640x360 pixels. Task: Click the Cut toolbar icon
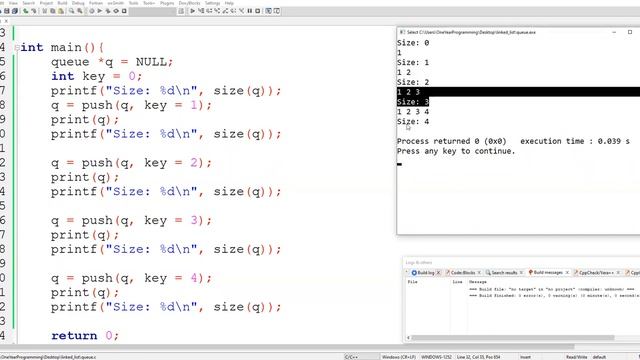44,11
